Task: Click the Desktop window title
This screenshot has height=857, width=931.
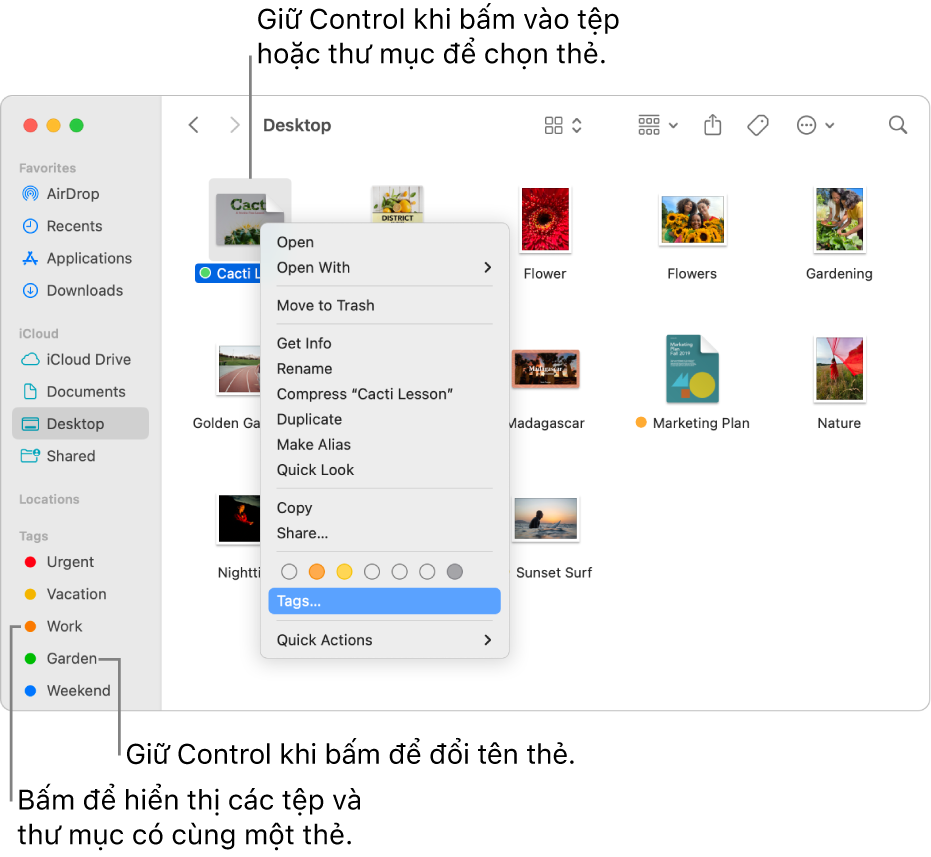Action: pos(297,125)
